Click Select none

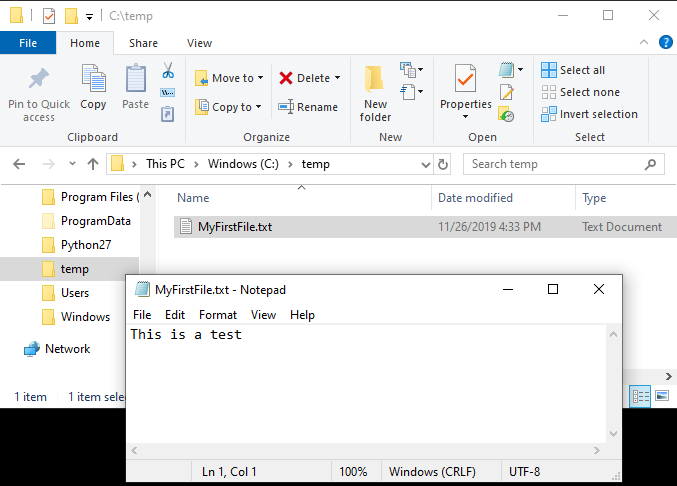(x=580, y=92)
